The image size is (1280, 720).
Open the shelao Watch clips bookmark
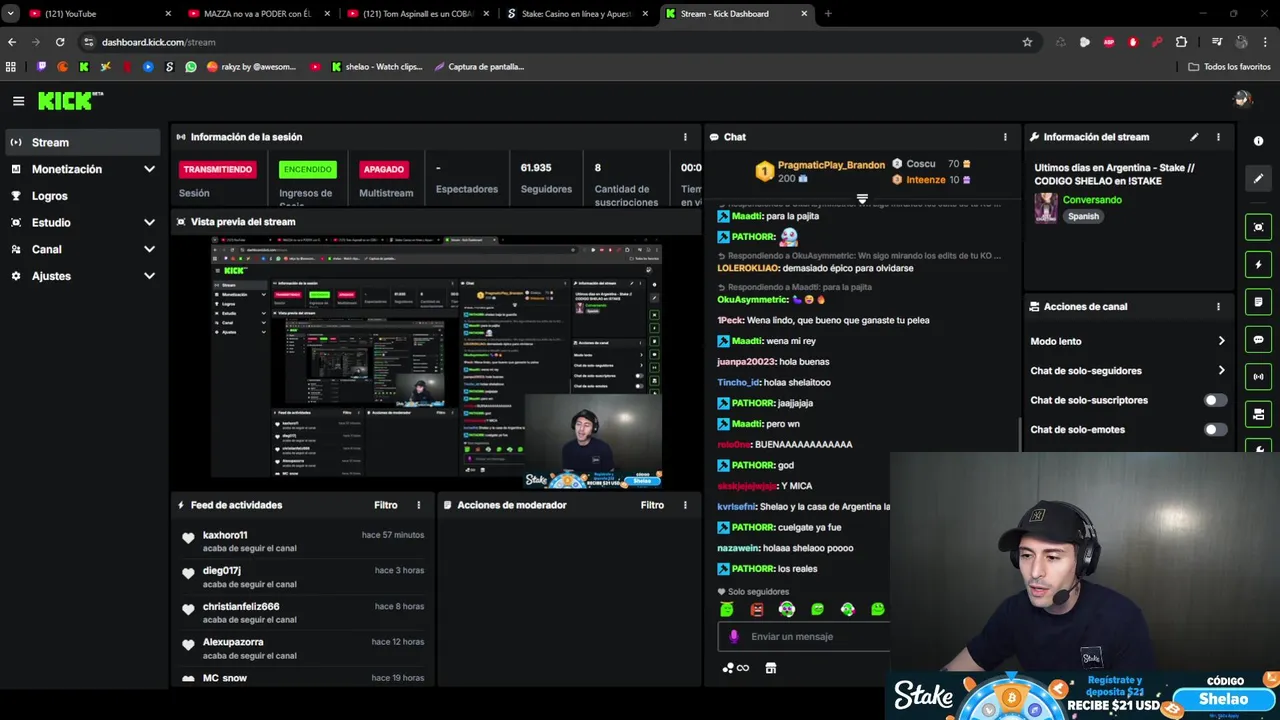pos(377,67)
